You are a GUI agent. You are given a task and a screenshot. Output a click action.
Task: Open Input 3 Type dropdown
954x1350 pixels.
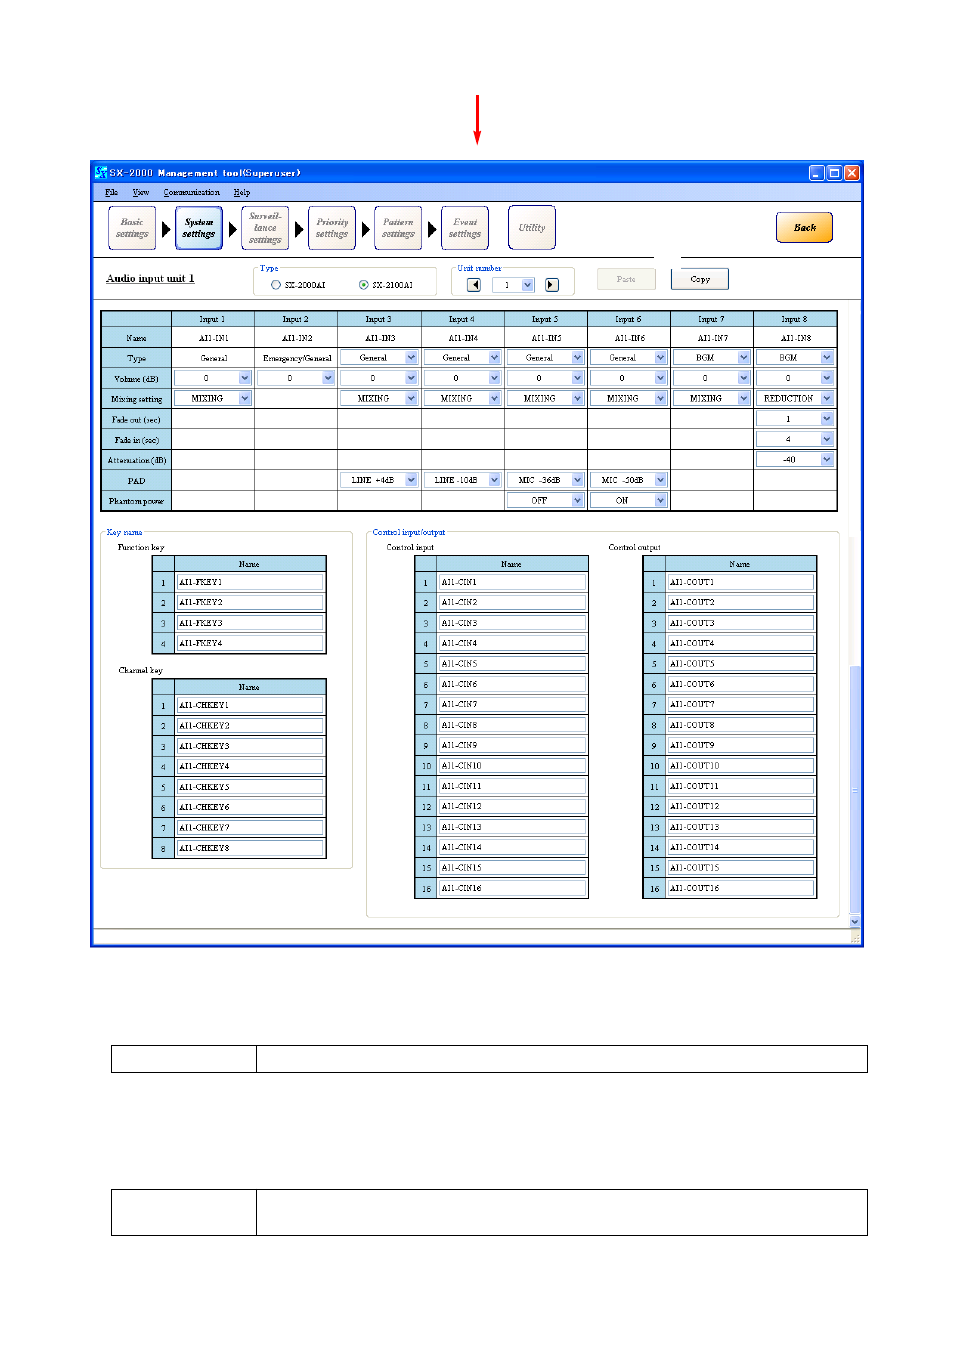point(411,357)
